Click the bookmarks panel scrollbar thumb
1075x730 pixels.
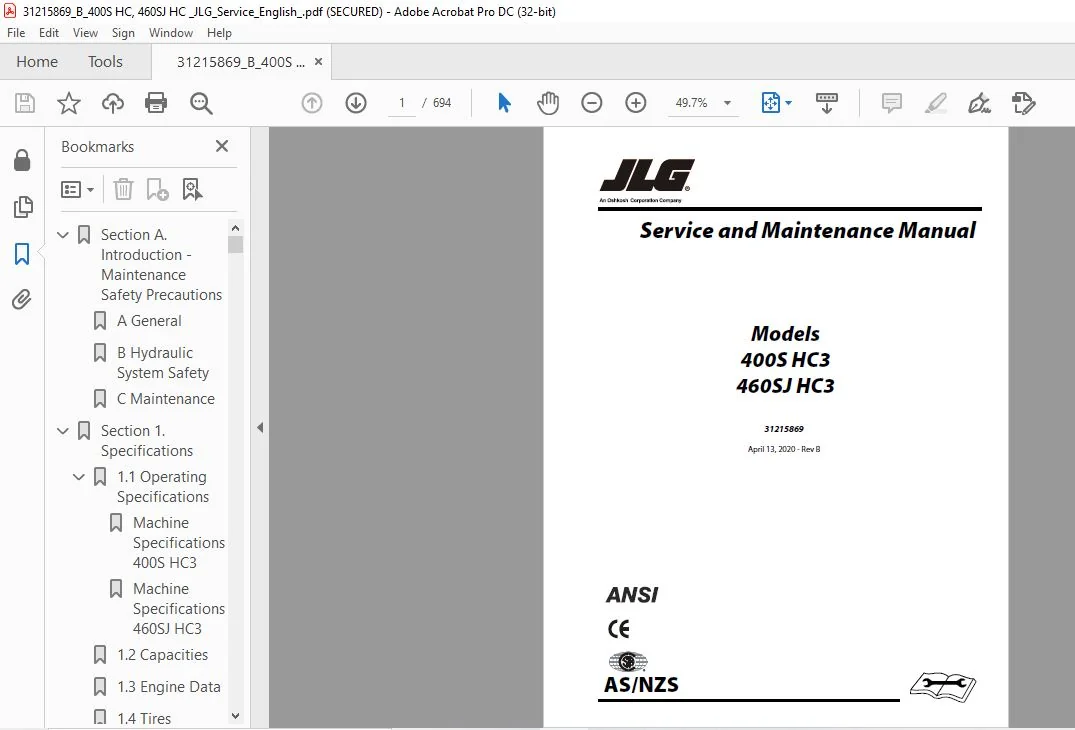click(x=235, y=245)
